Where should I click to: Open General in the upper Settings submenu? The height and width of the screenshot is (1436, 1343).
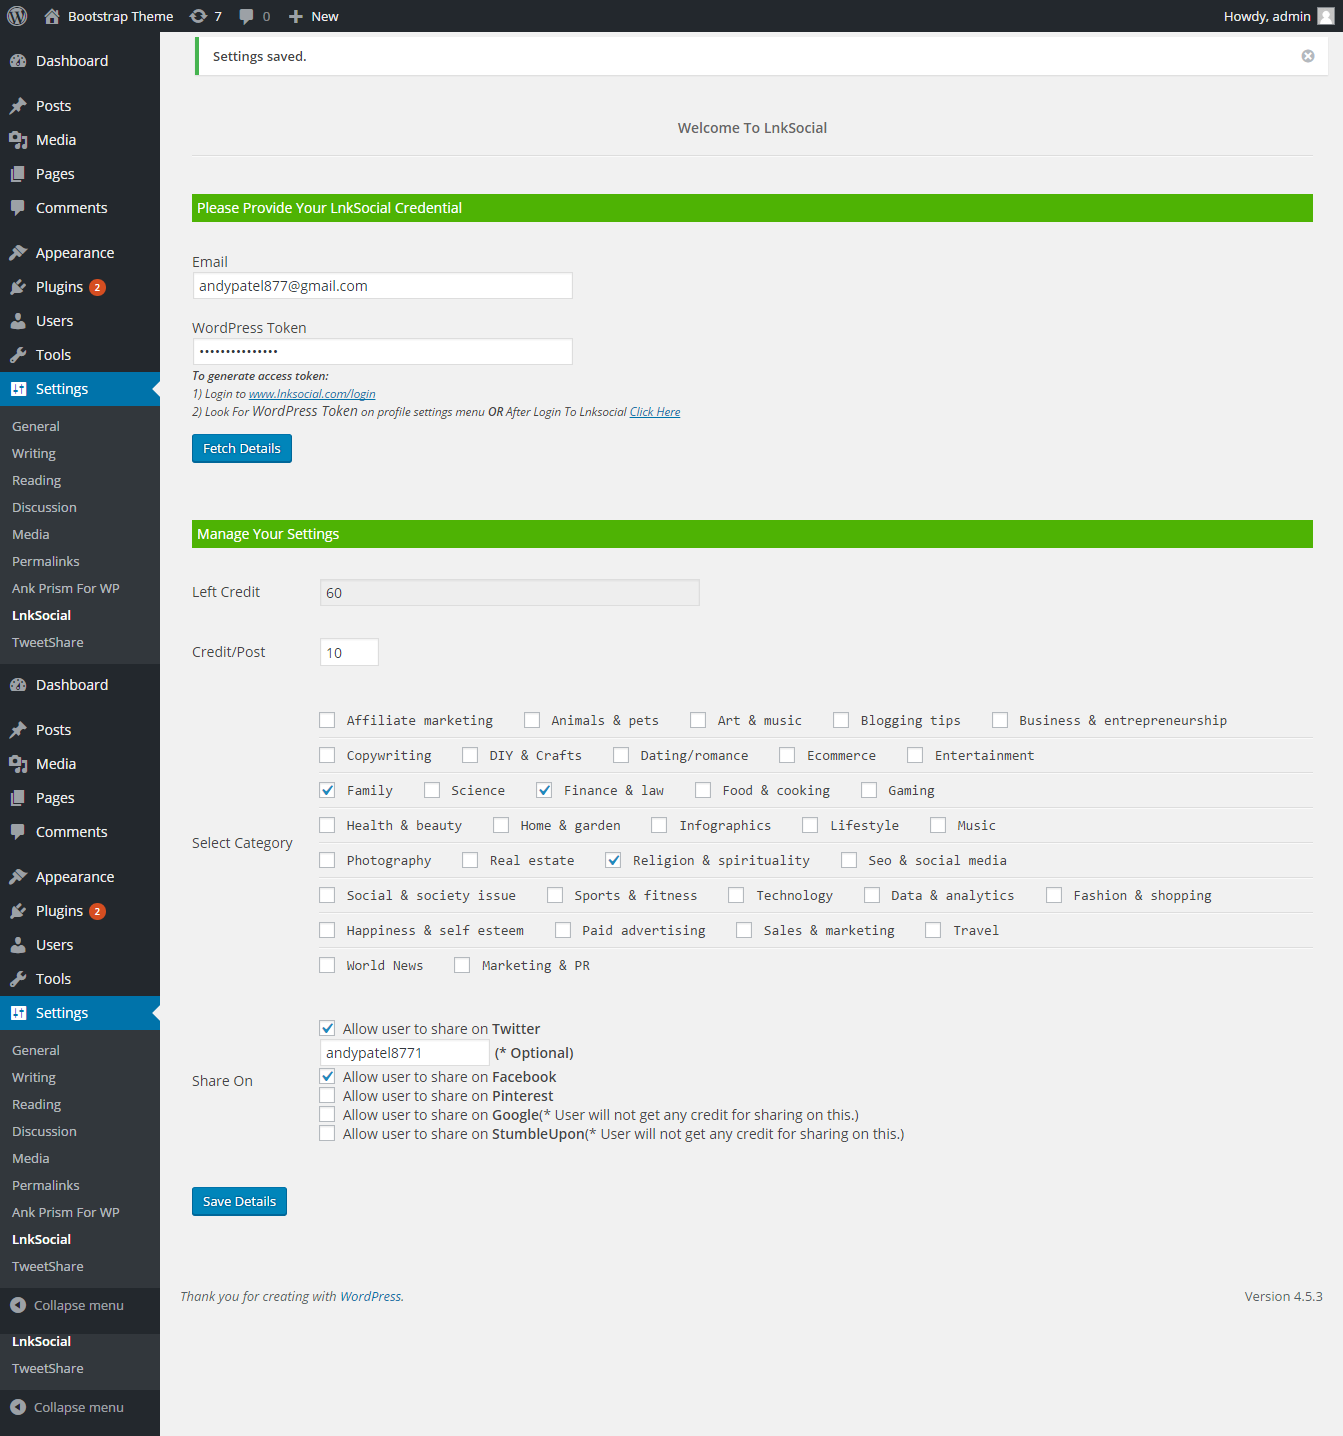coord(36,426)
